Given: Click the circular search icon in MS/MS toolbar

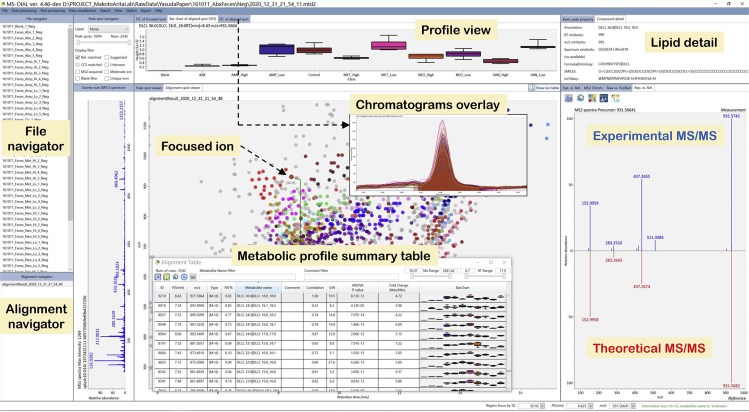Looking at the screenshot, I should tap(580, 98).
